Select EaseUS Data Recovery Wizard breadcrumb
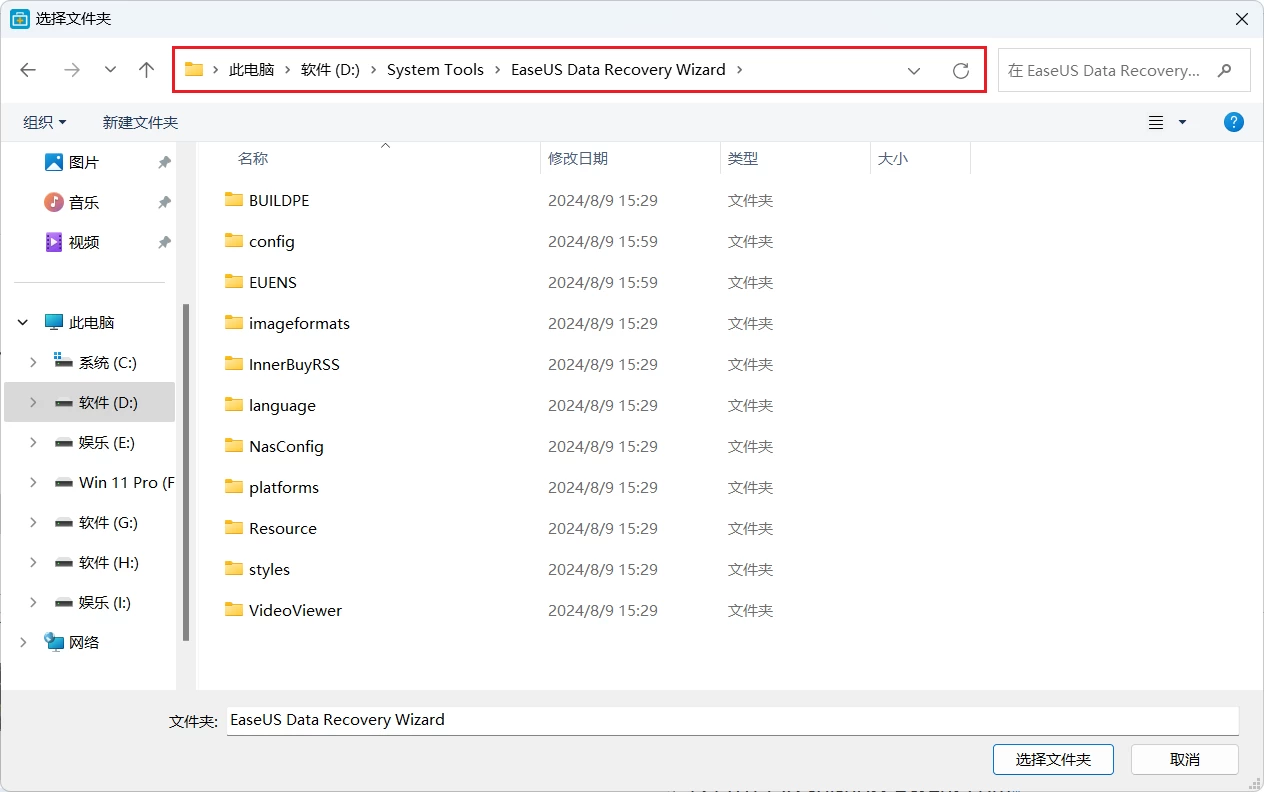1264x792 pixels. coord(618,70)
